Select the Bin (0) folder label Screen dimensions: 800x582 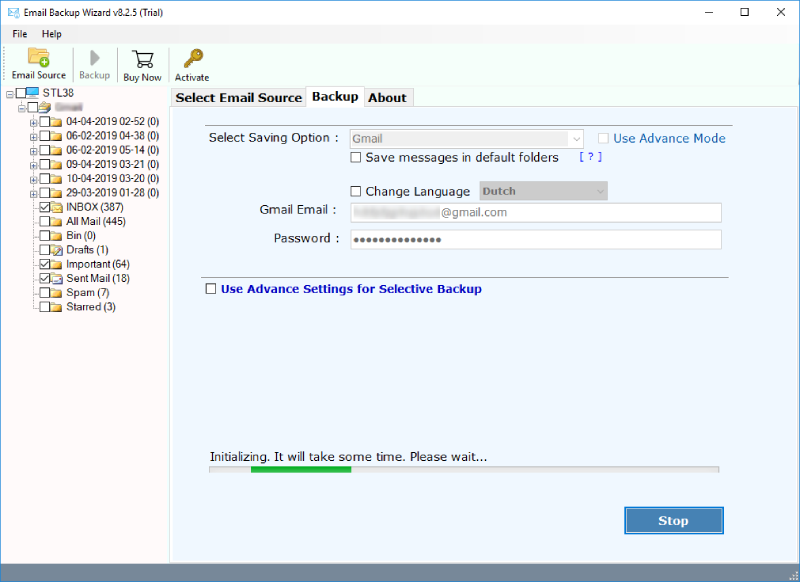pos(81,236)
